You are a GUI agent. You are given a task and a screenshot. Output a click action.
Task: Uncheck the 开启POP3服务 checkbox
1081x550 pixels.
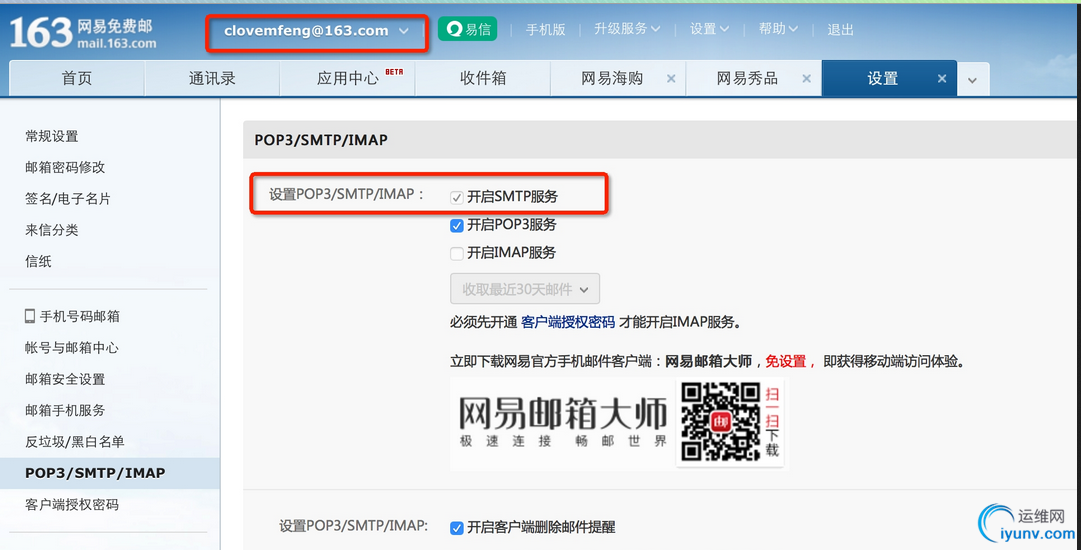point(456,225)
